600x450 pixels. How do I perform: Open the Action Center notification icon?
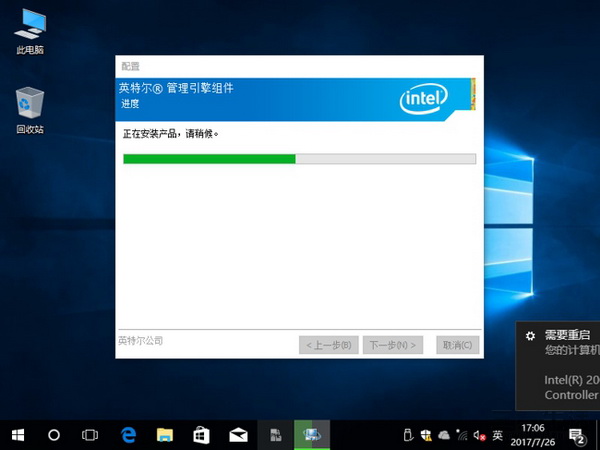(577, 435)
